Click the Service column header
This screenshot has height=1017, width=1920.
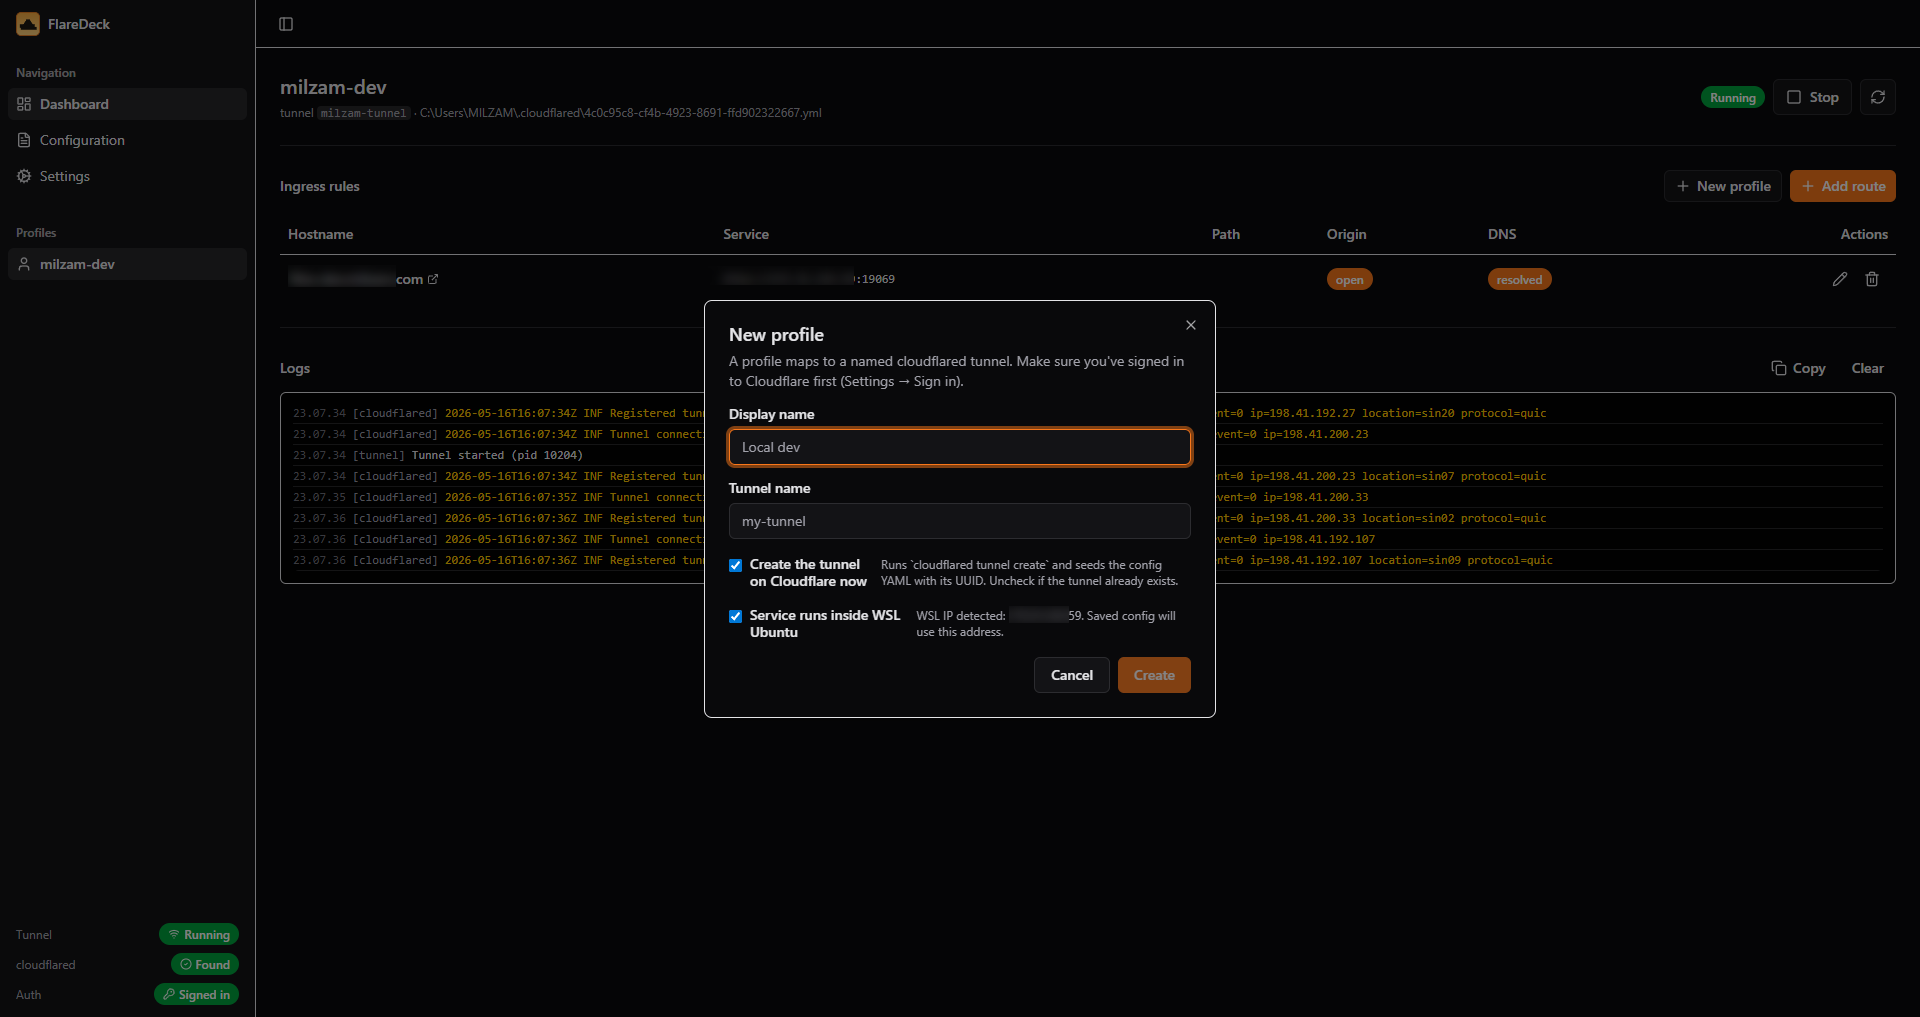tap(746, 234)
